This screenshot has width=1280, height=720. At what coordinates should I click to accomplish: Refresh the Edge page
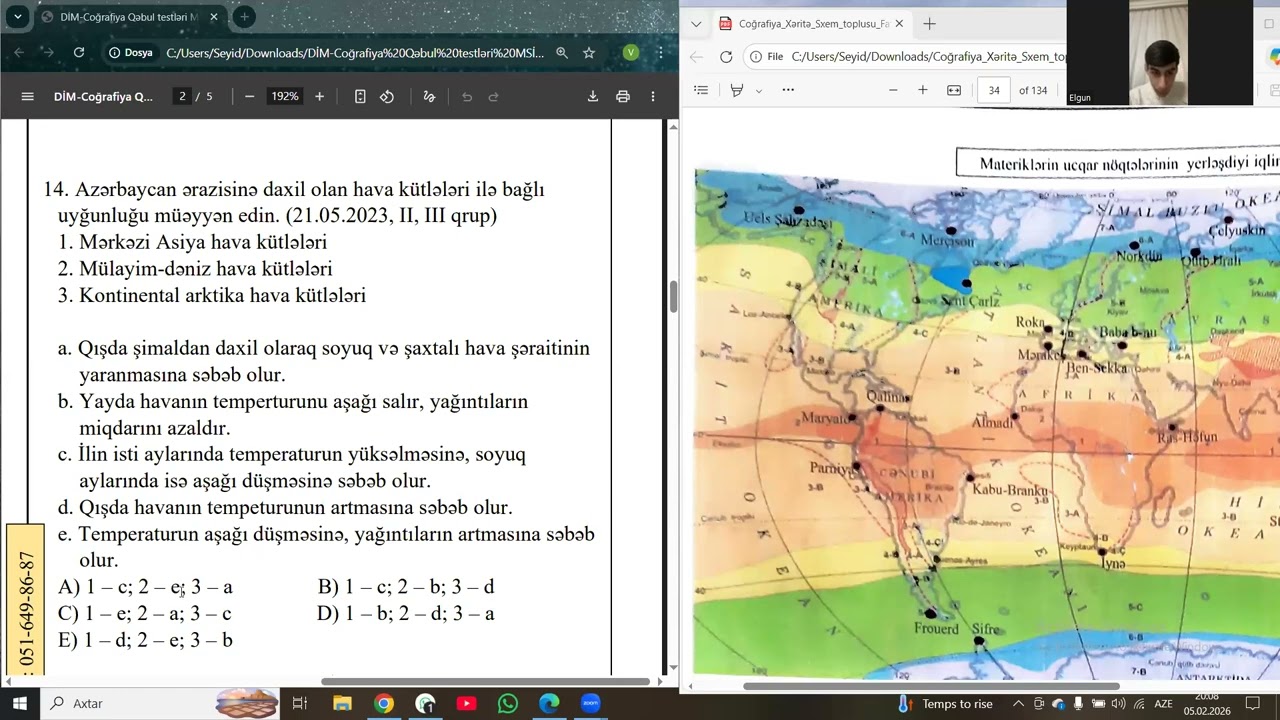click(x=726, y=57)
